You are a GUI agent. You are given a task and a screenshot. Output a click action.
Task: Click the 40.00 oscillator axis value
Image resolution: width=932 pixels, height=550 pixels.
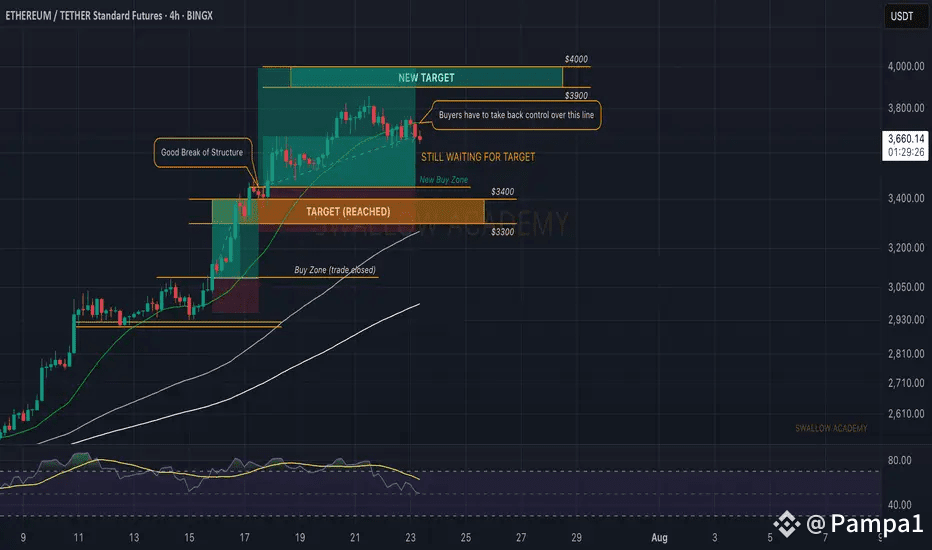(899, 504)
